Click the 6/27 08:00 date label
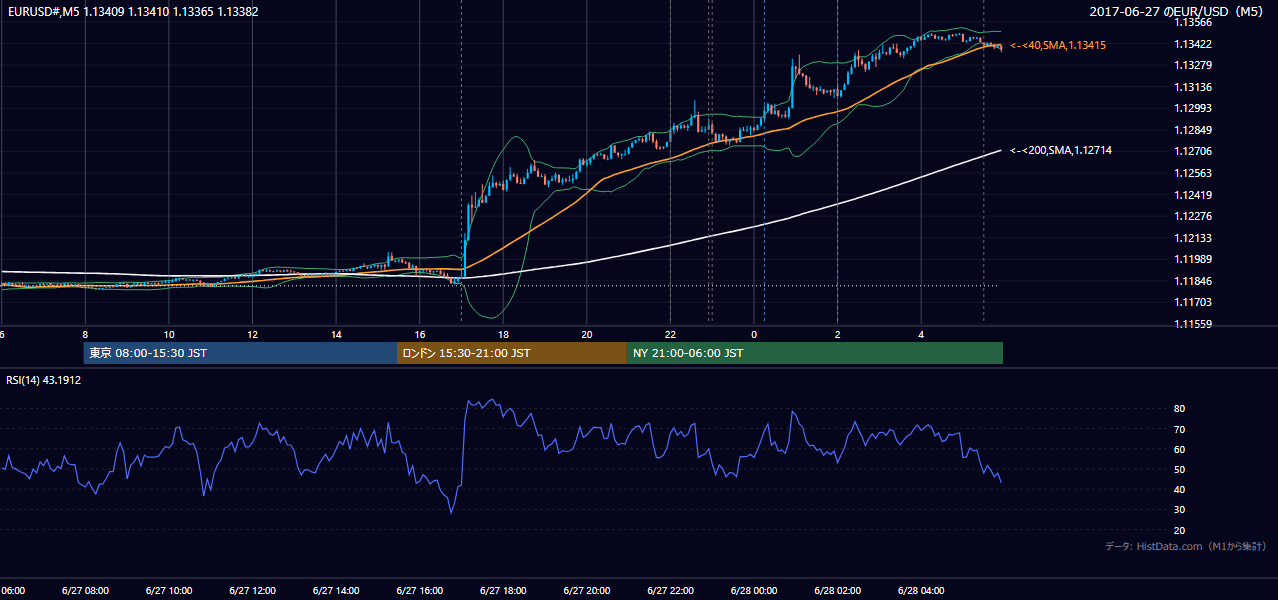The image size is (1278, 600). point(85,590)
